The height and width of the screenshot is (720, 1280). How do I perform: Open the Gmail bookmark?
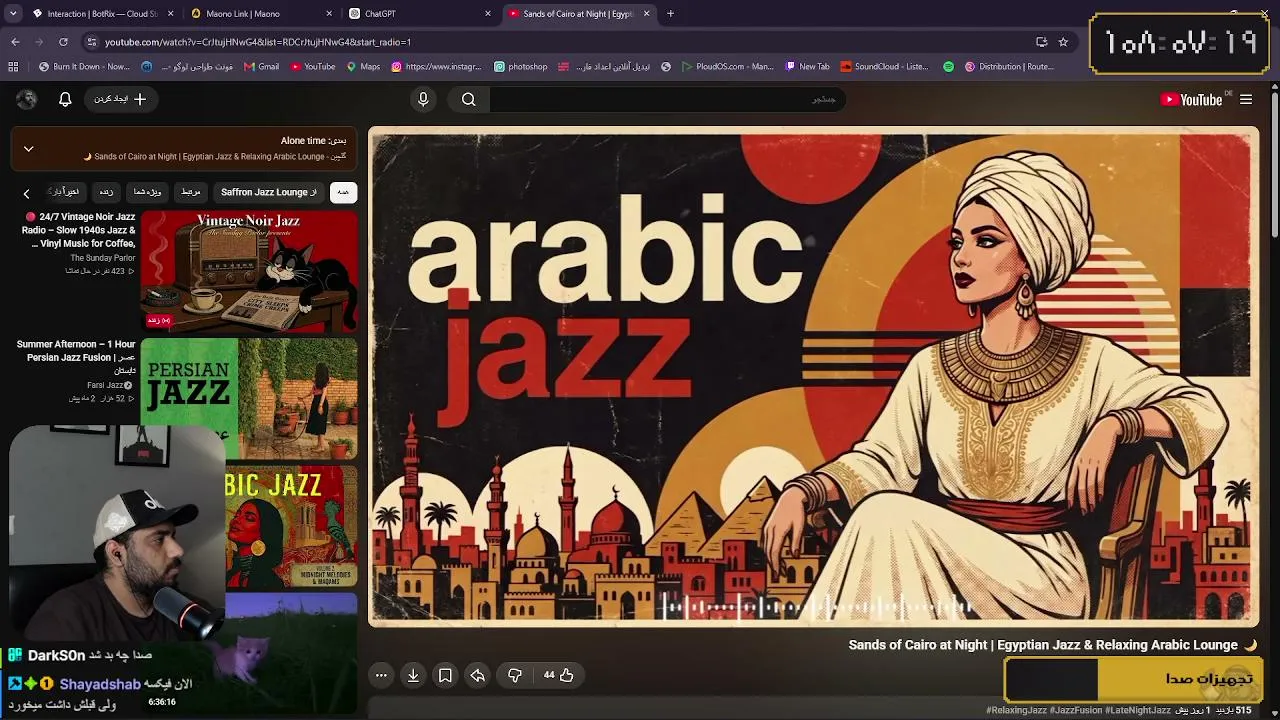pos(261,67)
